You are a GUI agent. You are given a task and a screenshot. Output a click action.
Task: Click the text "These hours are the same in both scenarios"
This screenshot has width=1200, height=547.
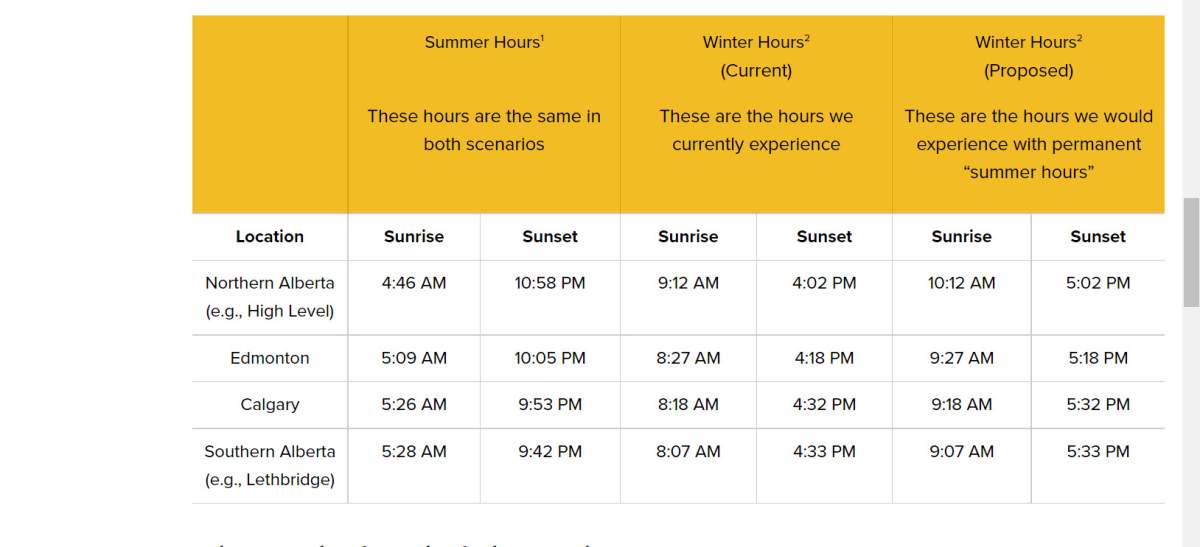[484, 130]
